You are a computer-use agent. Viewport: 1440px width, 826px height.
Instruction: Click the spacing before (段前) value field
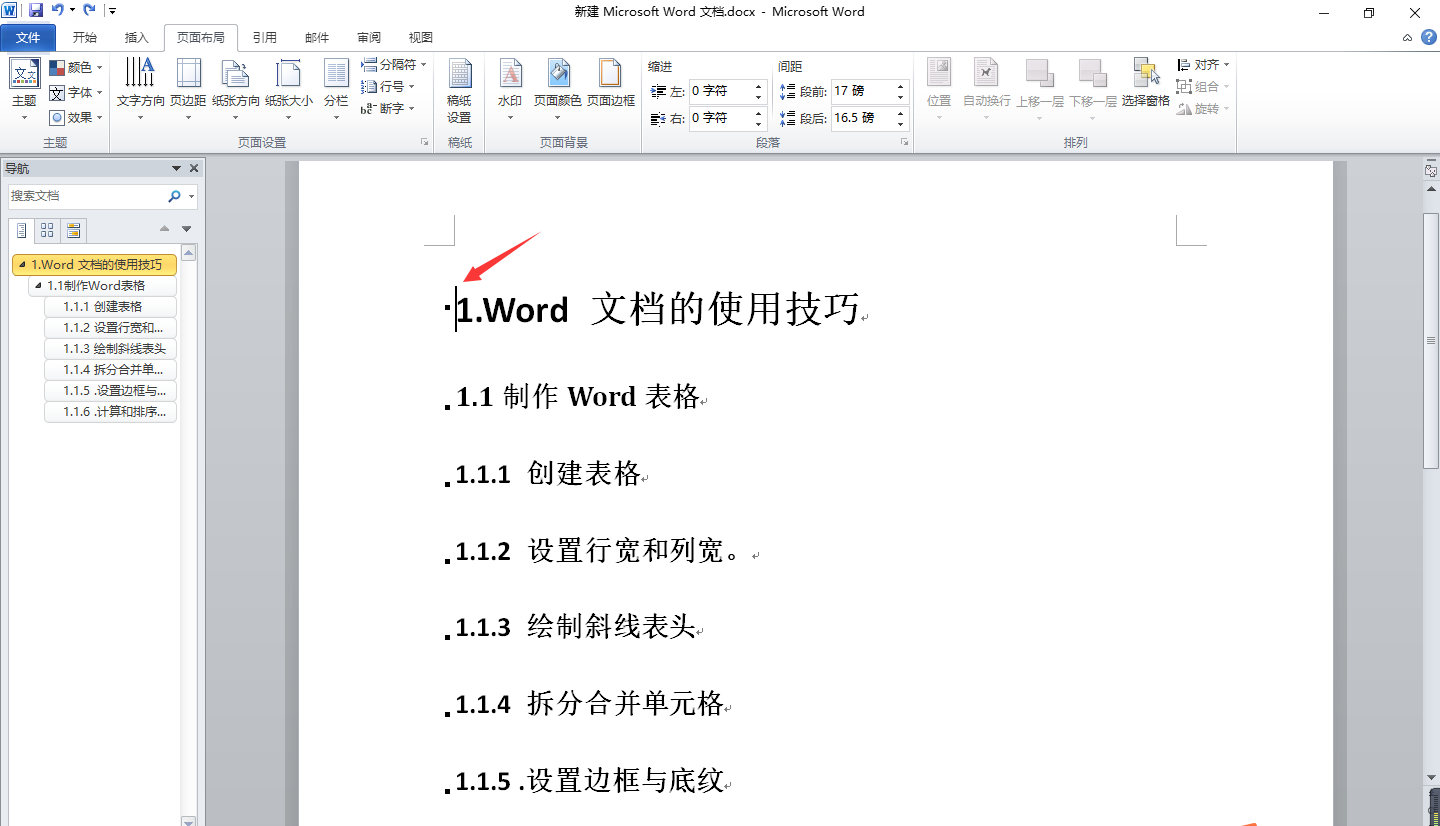862,91
